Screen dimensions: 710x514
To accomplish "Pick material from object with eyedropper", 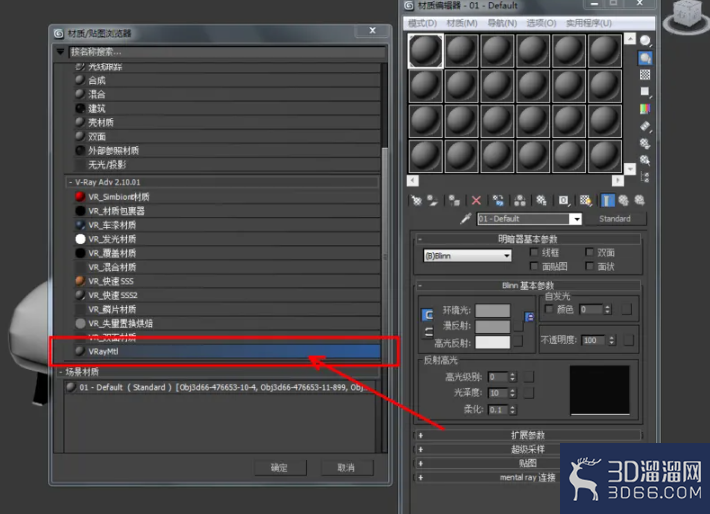I will [465, 219].
